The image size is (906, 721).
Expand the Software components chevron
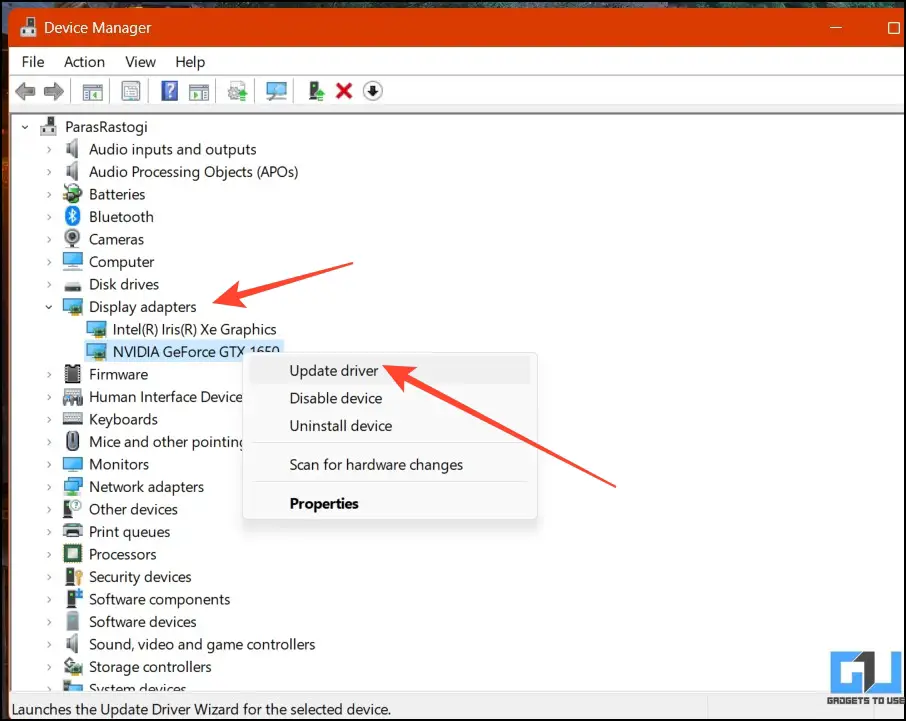49,599
